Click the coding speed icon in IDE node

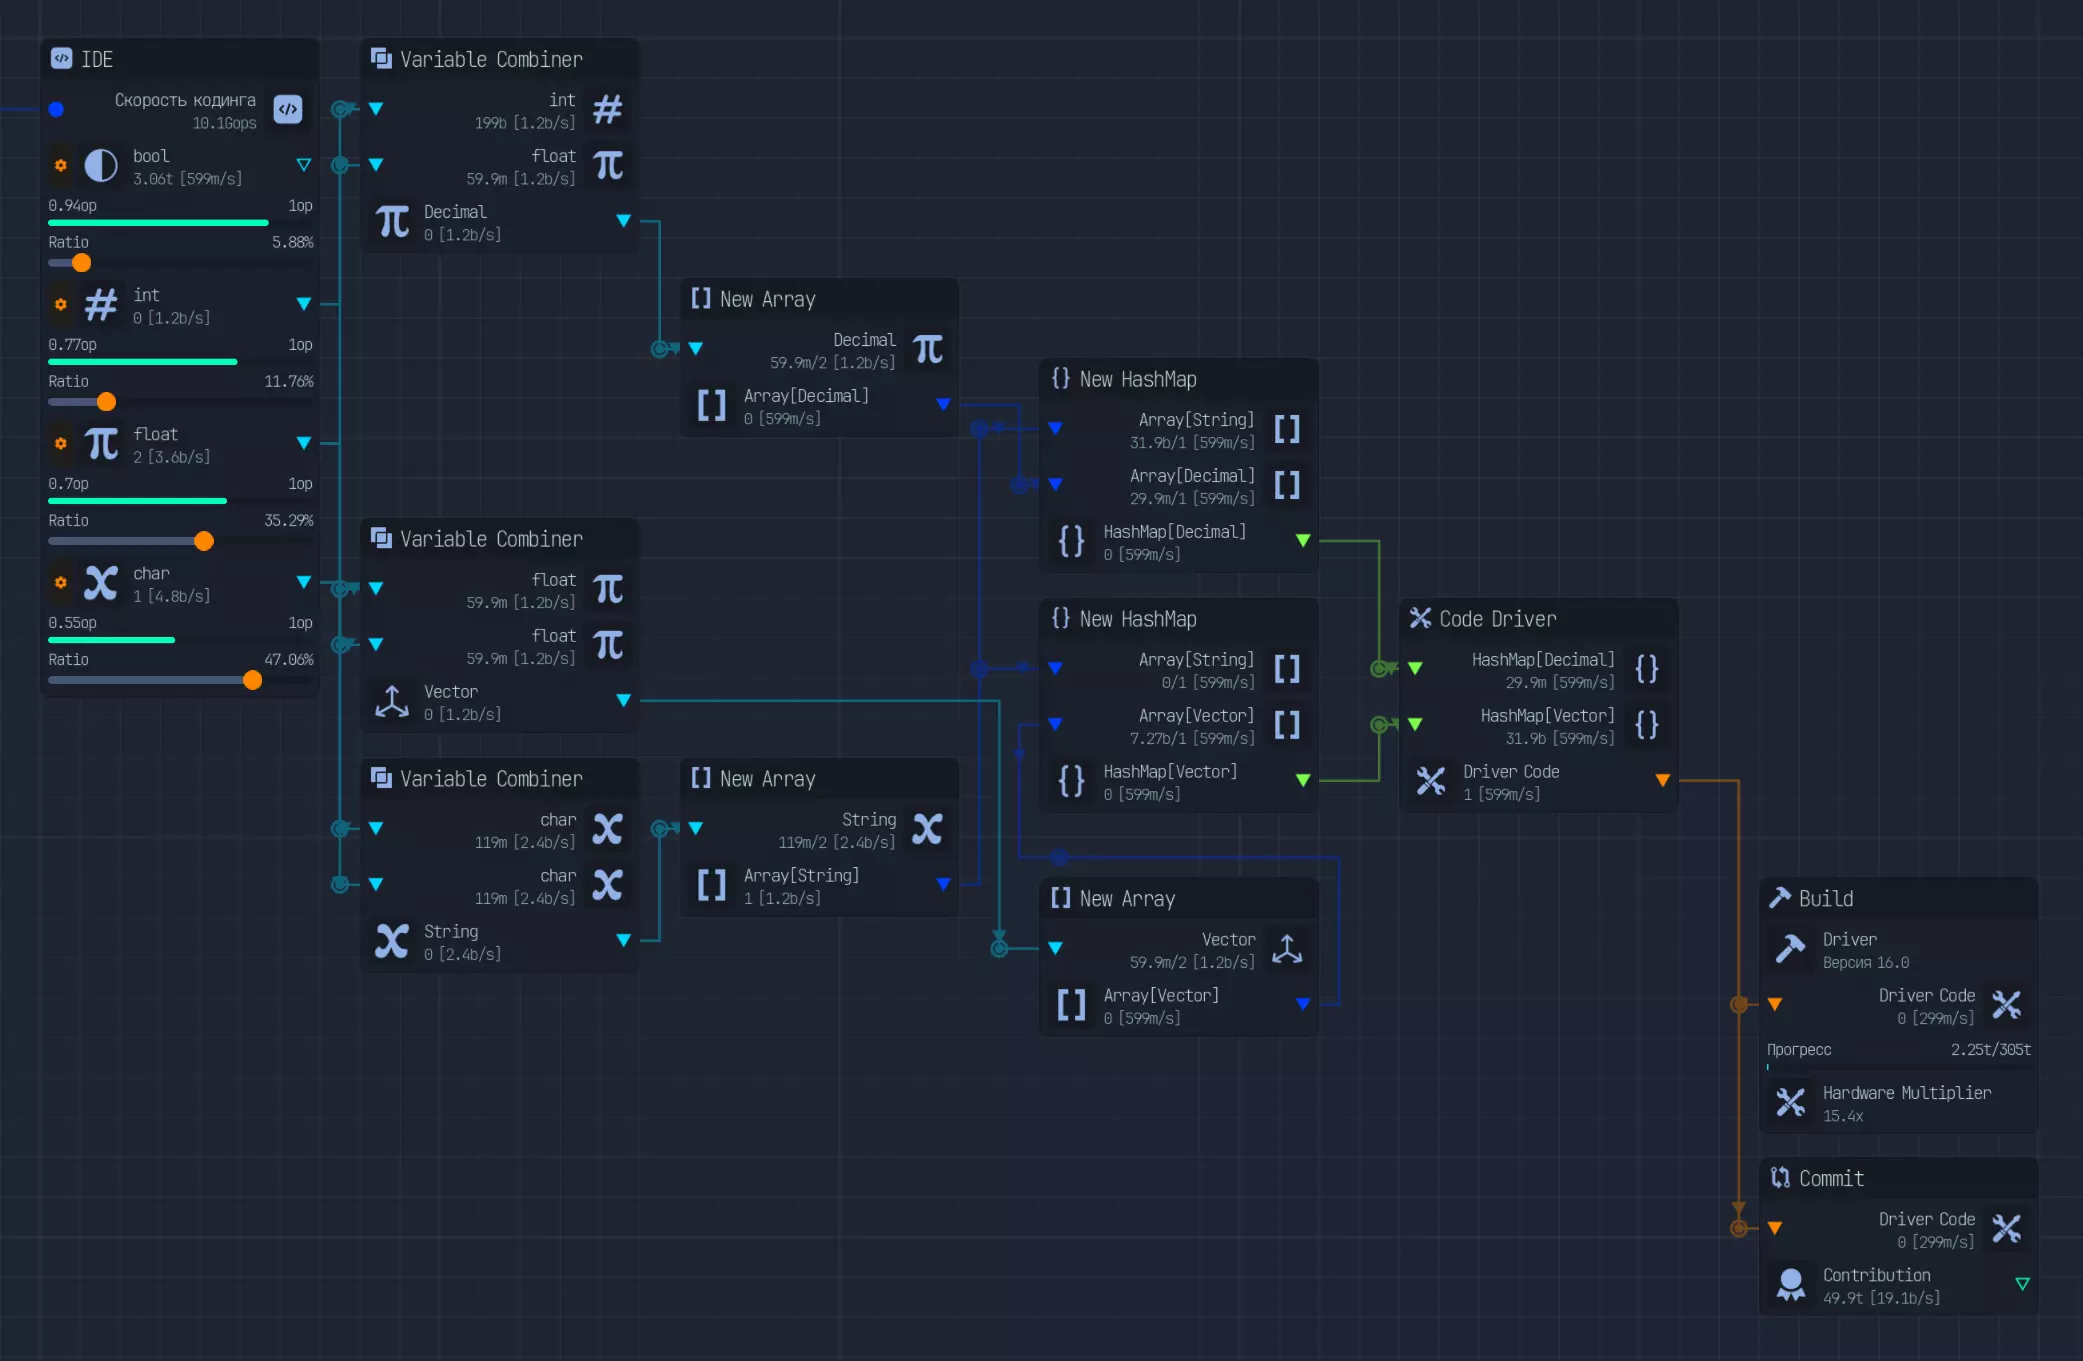point(288,109)
